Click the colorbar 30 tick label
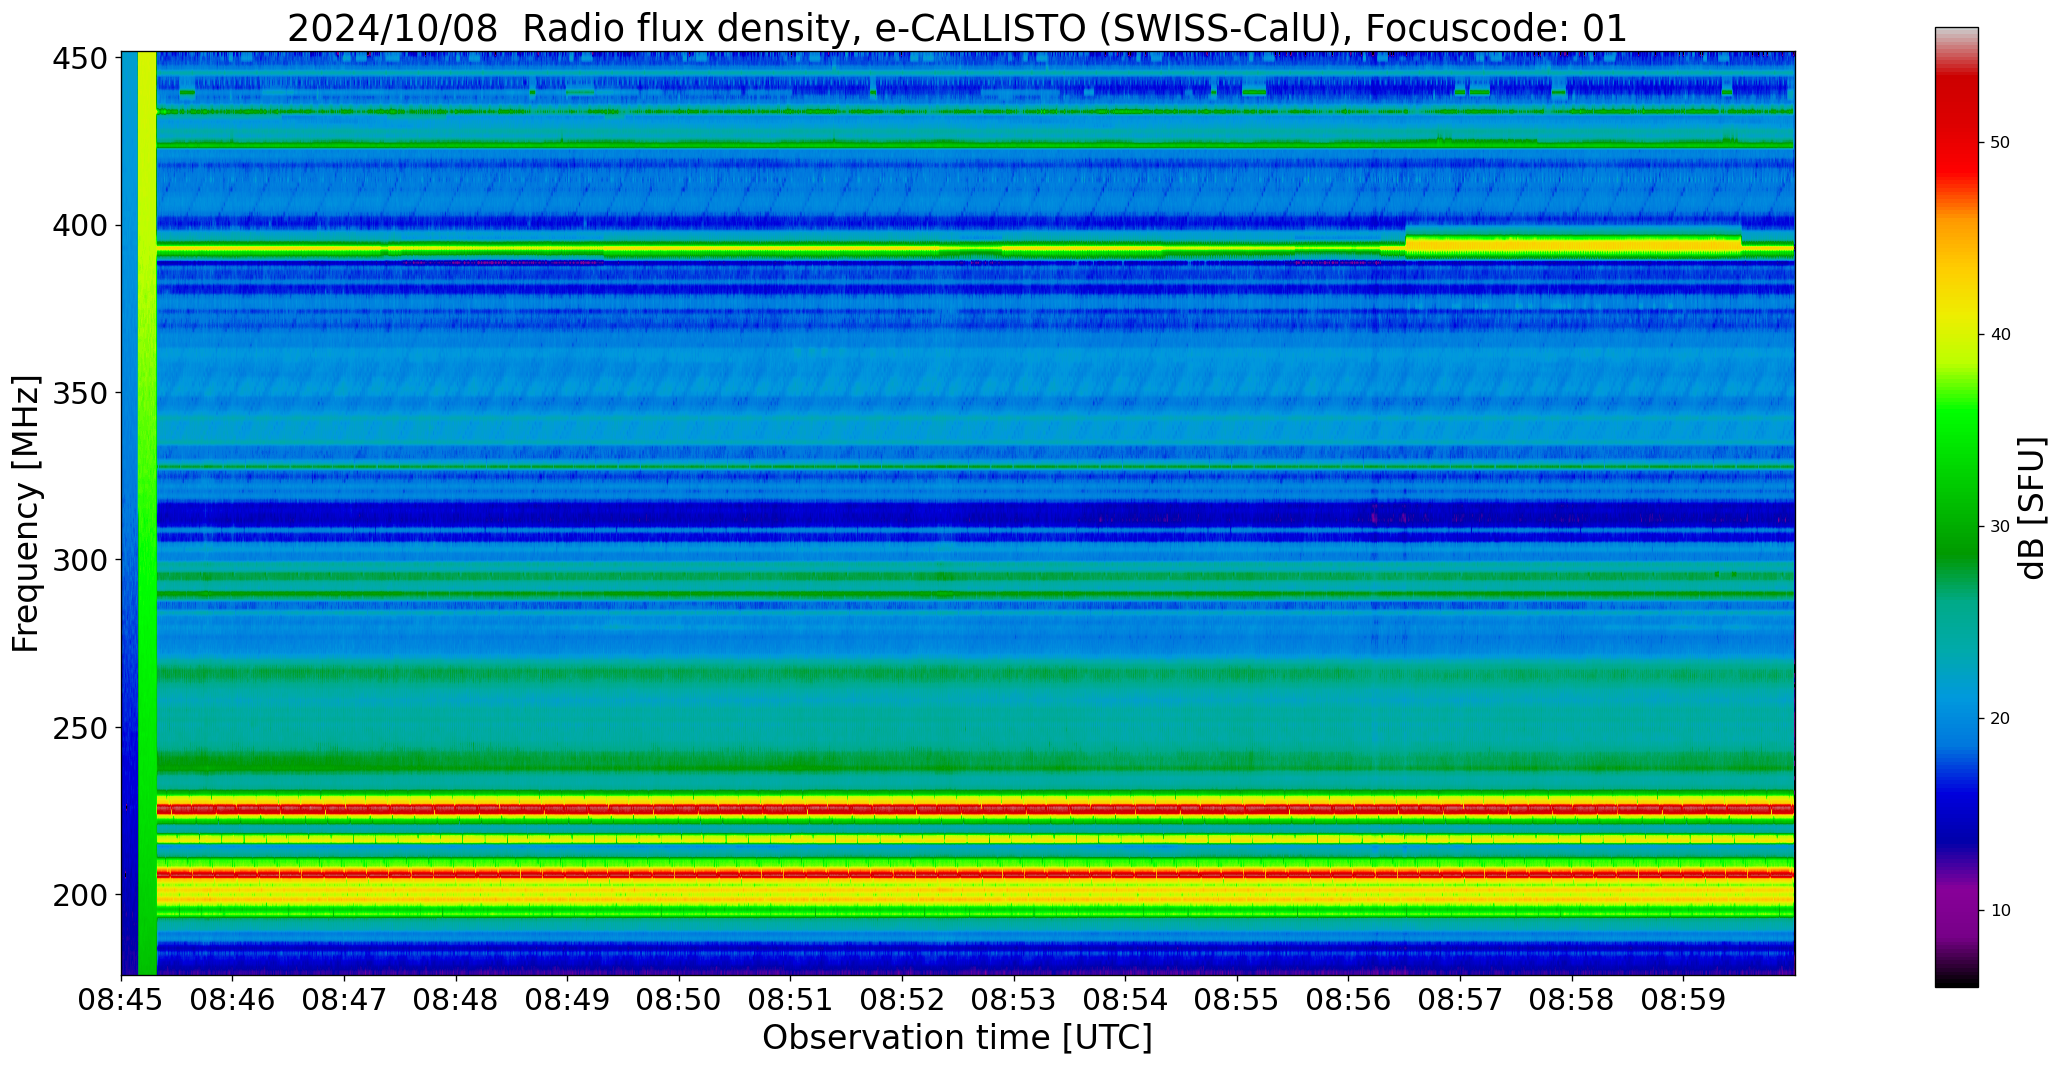Image resolution: width=2062 pixels, height=1067 pixels. pyautogui.click(x=2000, y=526)
